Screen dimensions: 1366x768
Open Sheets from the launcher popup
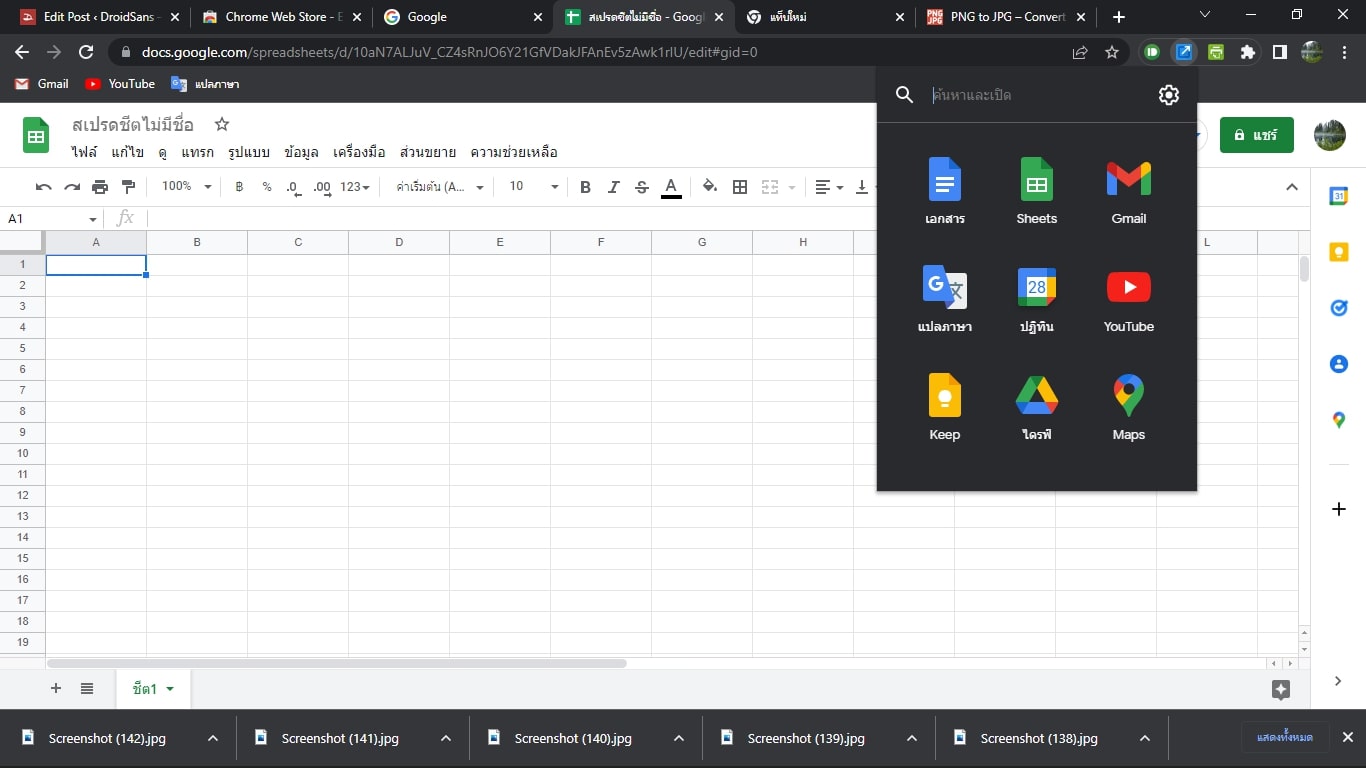[x=1036, y=190]
